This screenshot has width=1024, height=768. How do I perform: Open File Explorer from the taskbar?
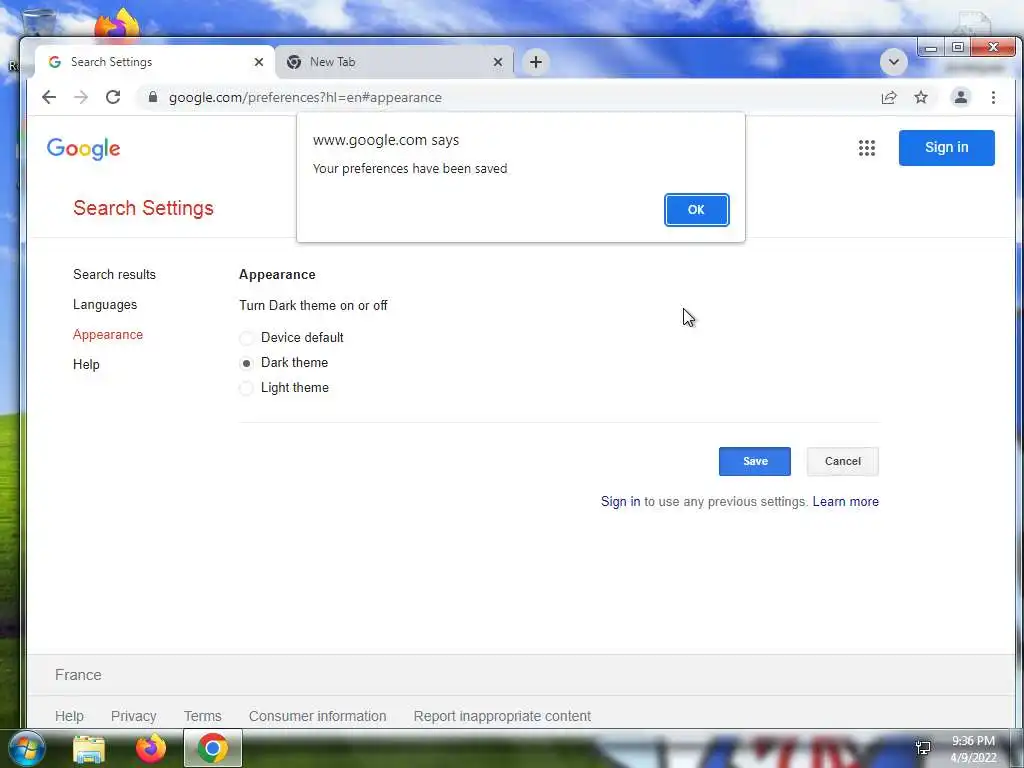click(89, 748)
